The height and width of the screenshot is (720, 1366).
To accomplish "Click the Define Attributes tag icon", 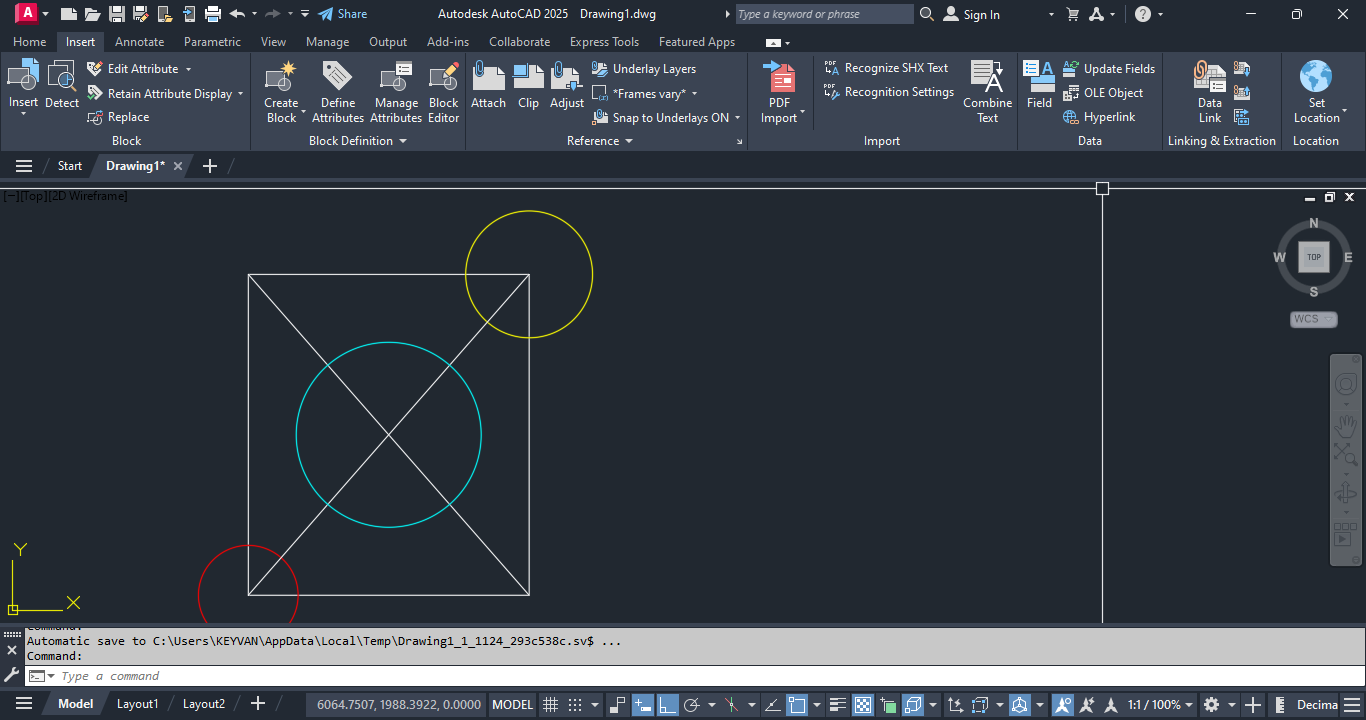I will 338,77.
